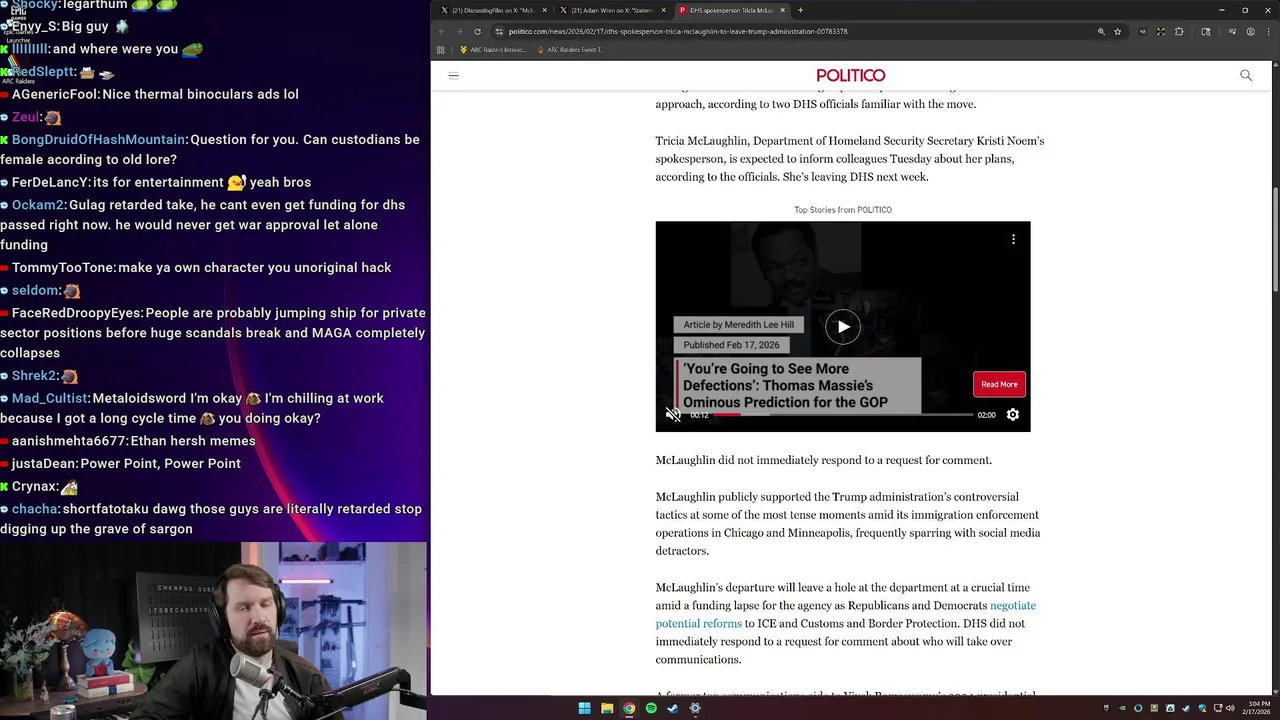The height and width of the screenshot is (720, 1280).
Task: Go forward in the browser
Action: (460, 31)
